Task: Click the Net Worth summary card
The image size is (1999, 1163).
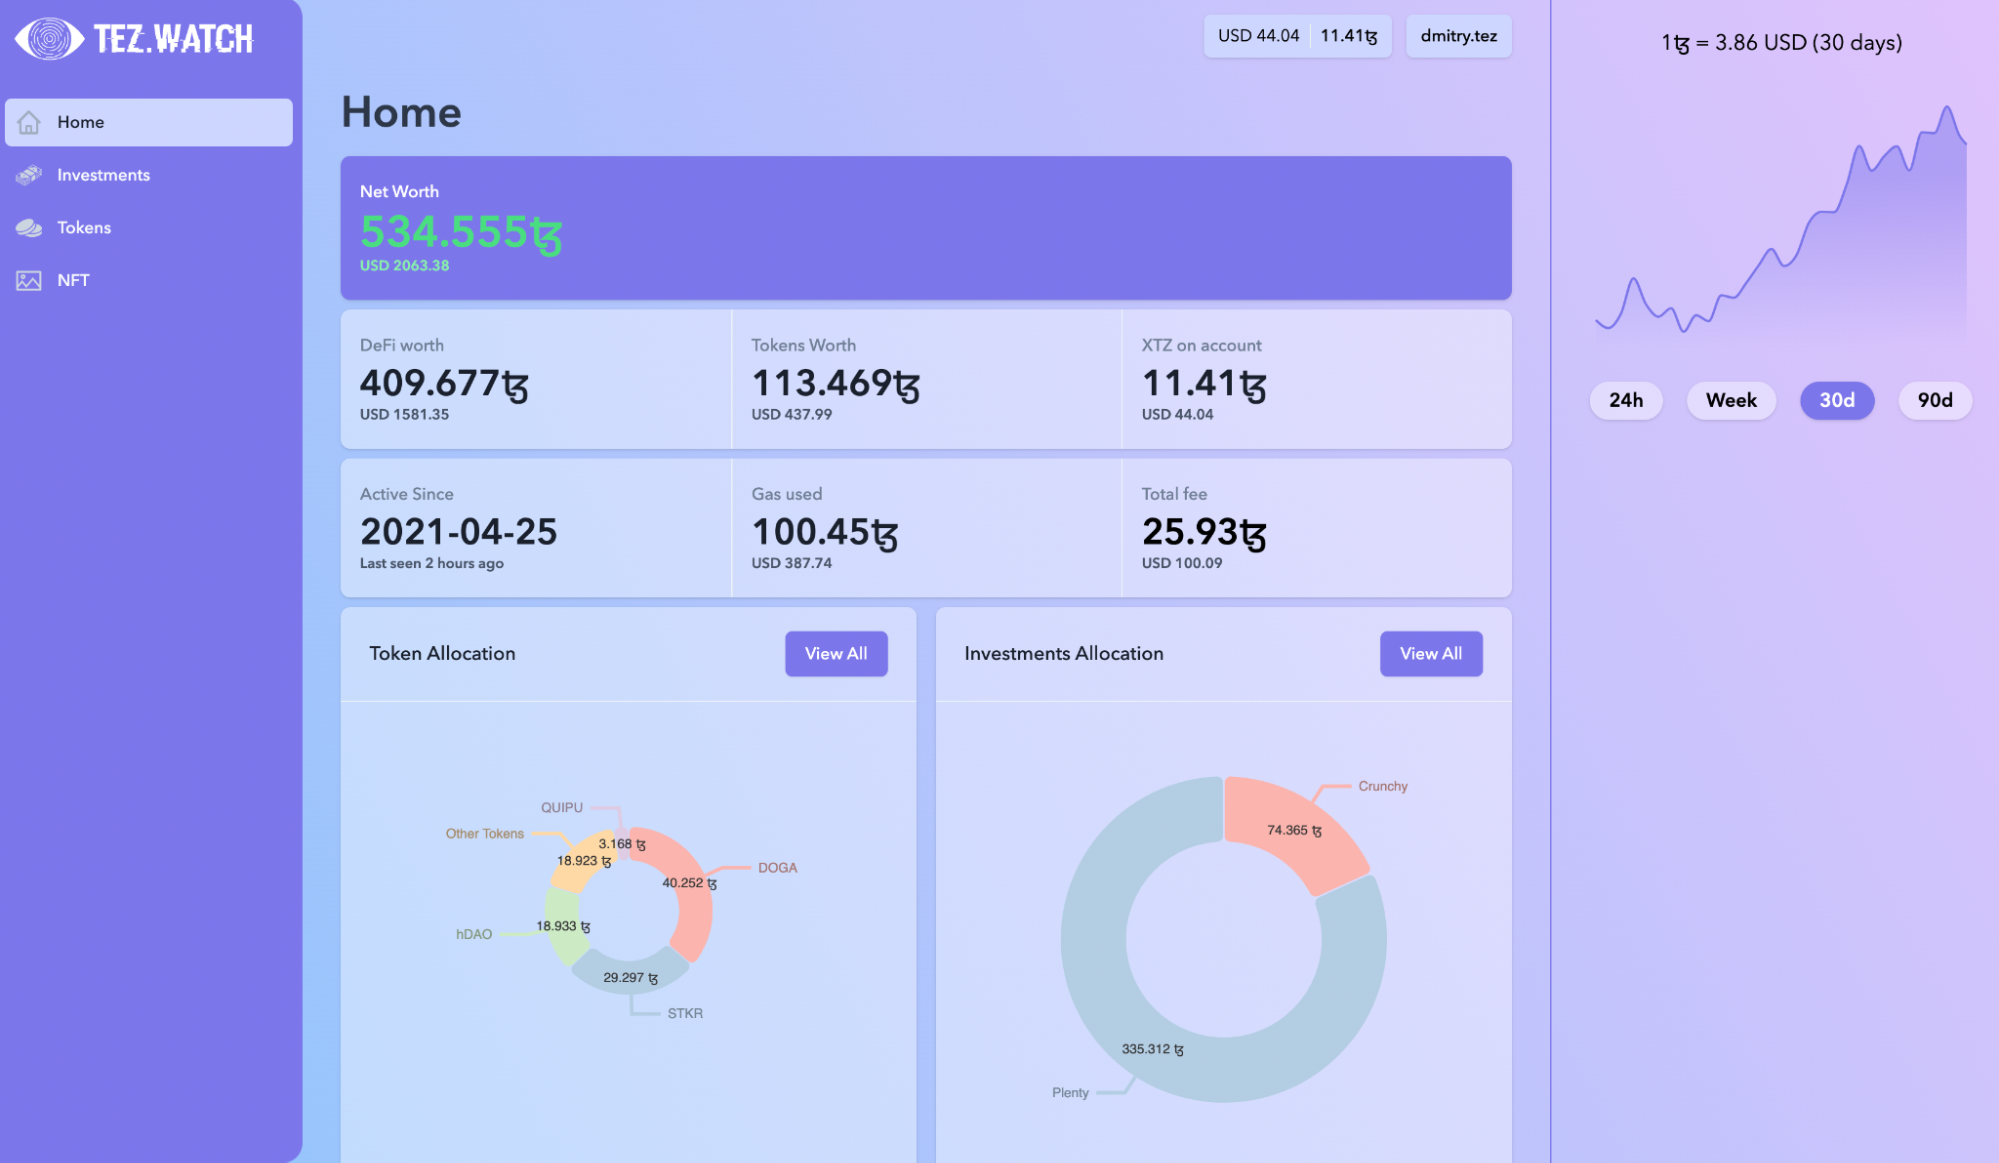Action: tap(925, 228)
